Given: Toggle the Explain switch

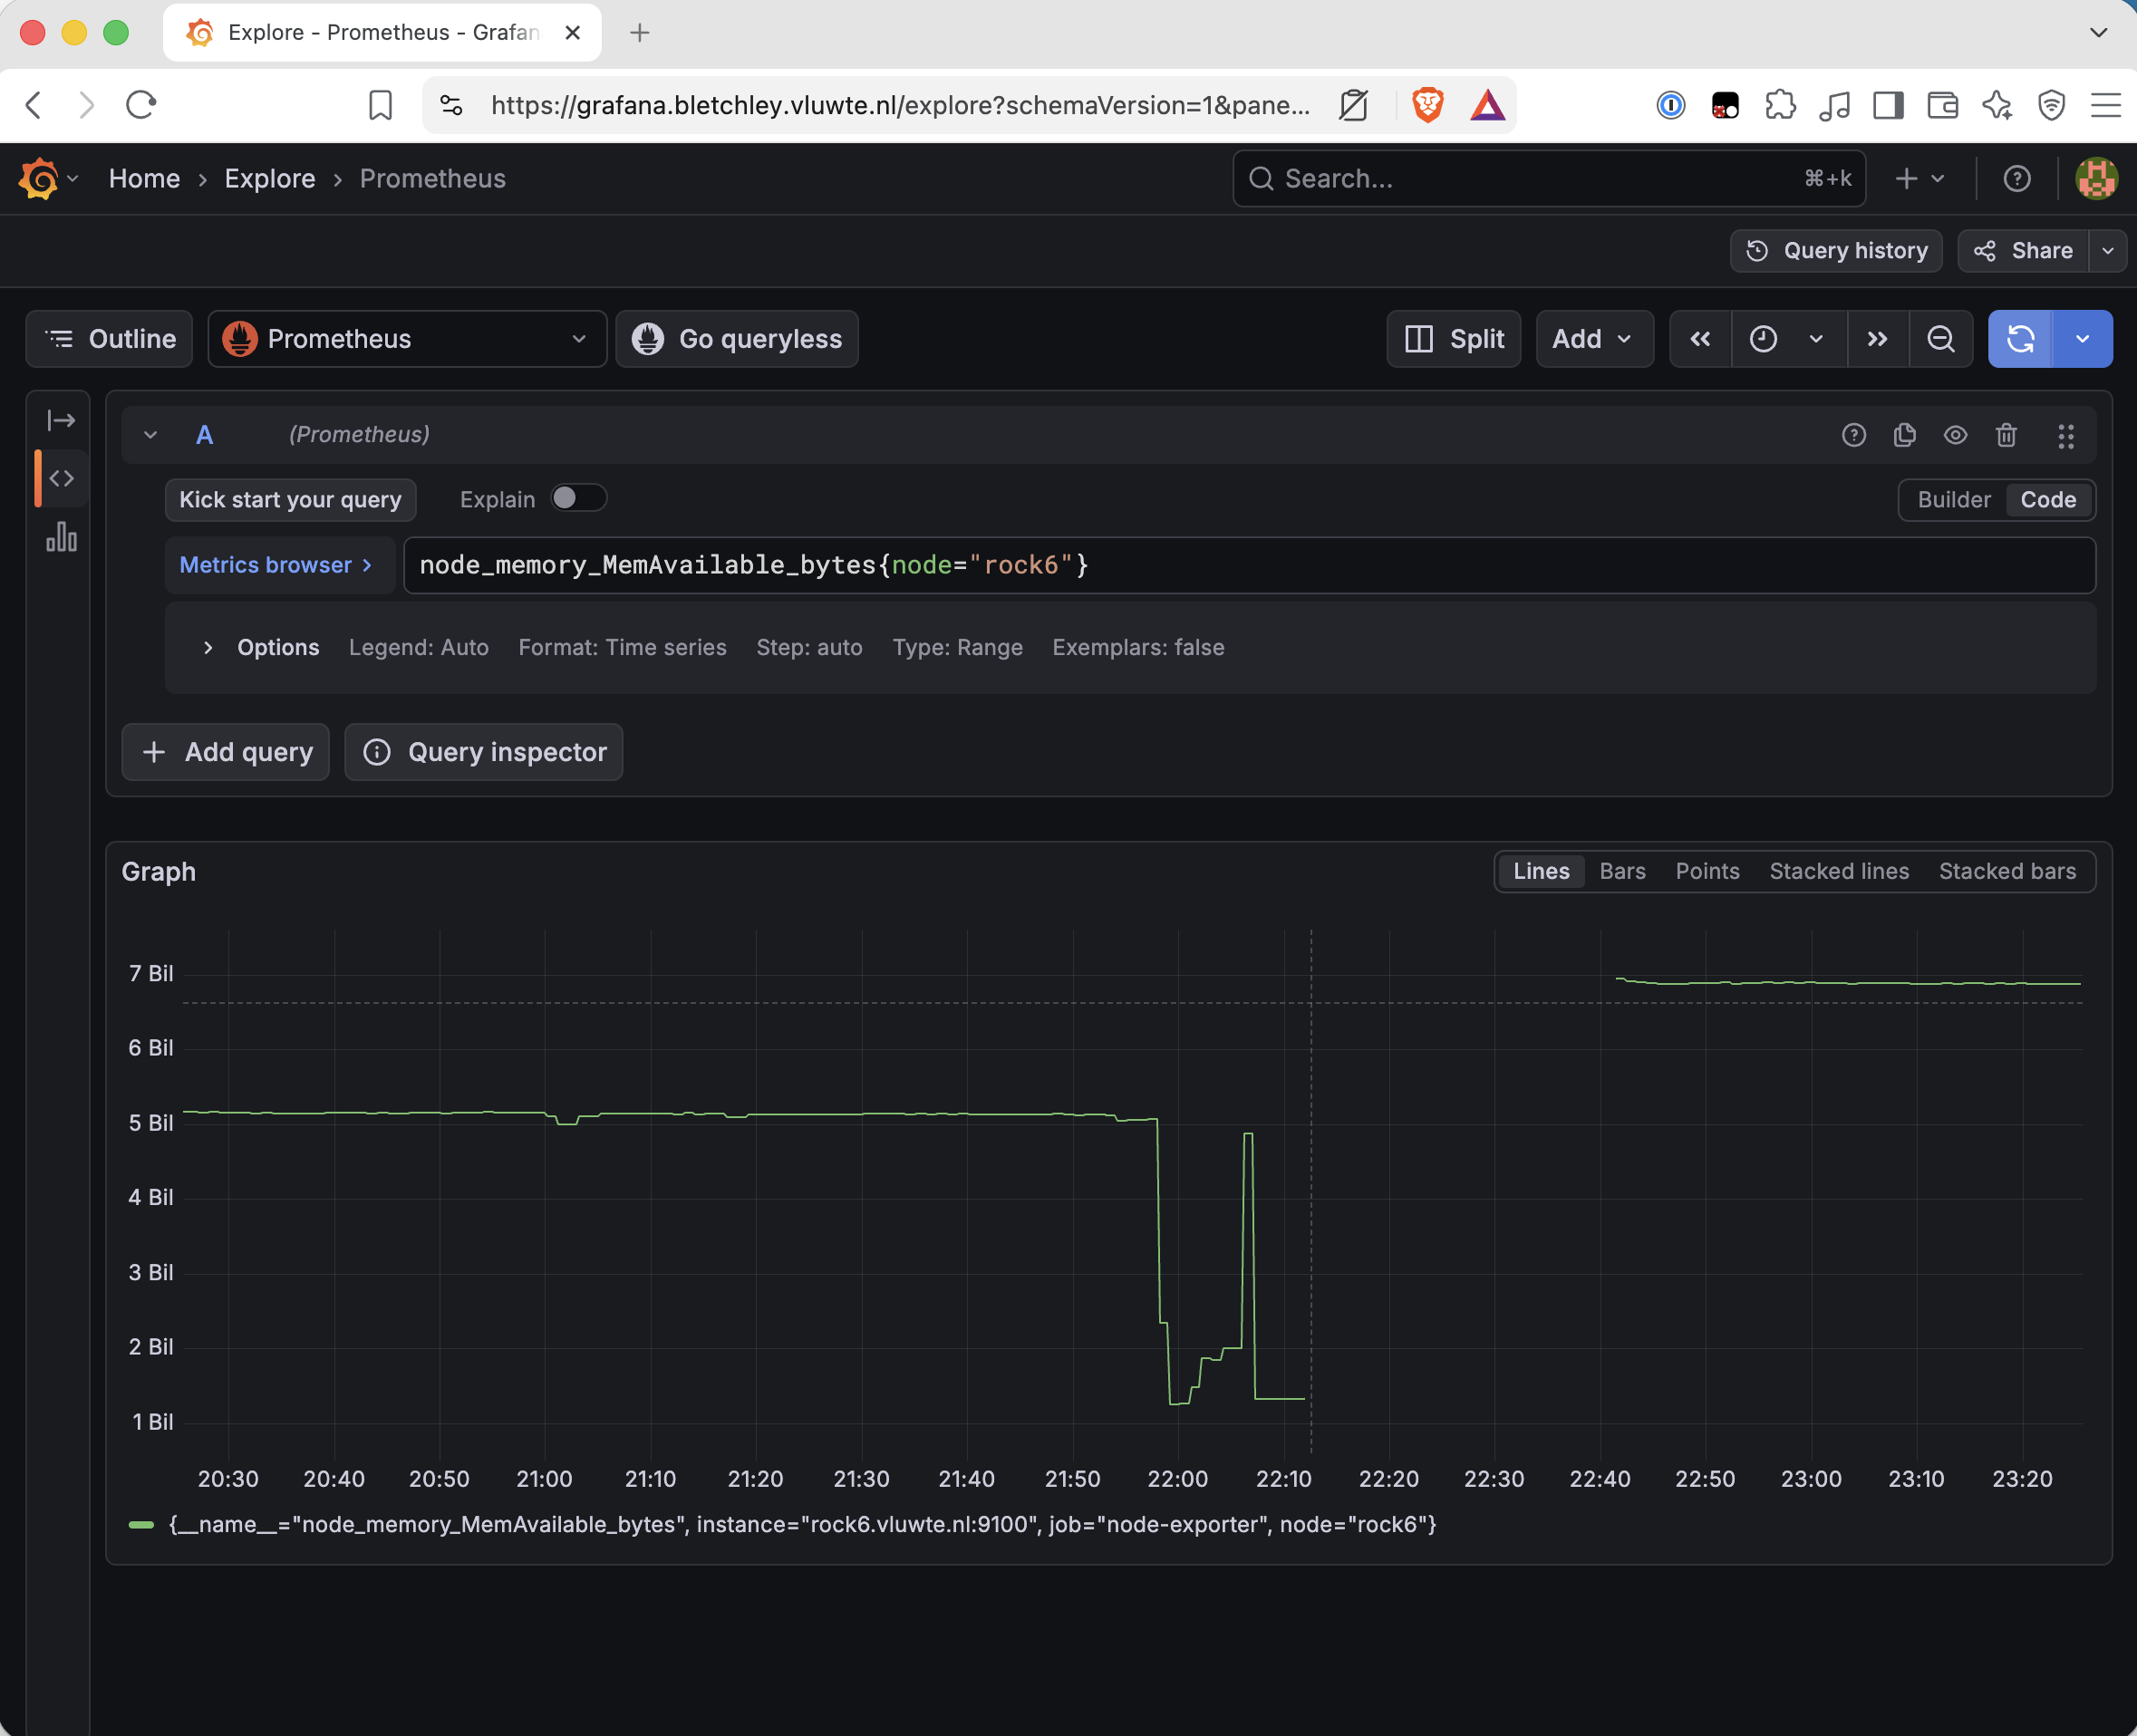Looking at the screenshot, I should coord(578,498).
